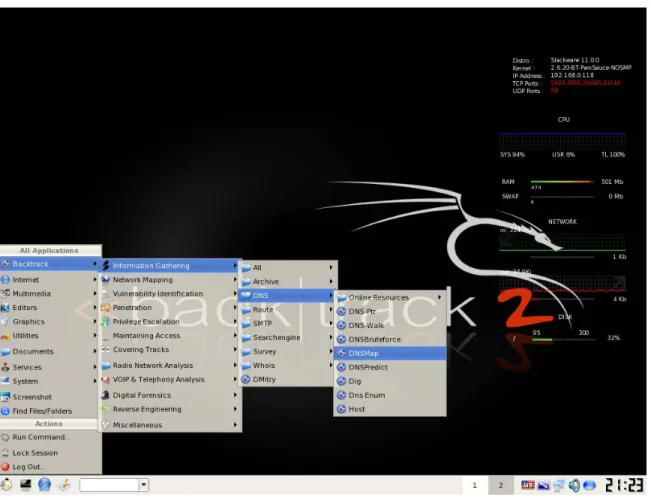
Task: Expand the Information Gathering submenu arrow
Action: [235, 265]
